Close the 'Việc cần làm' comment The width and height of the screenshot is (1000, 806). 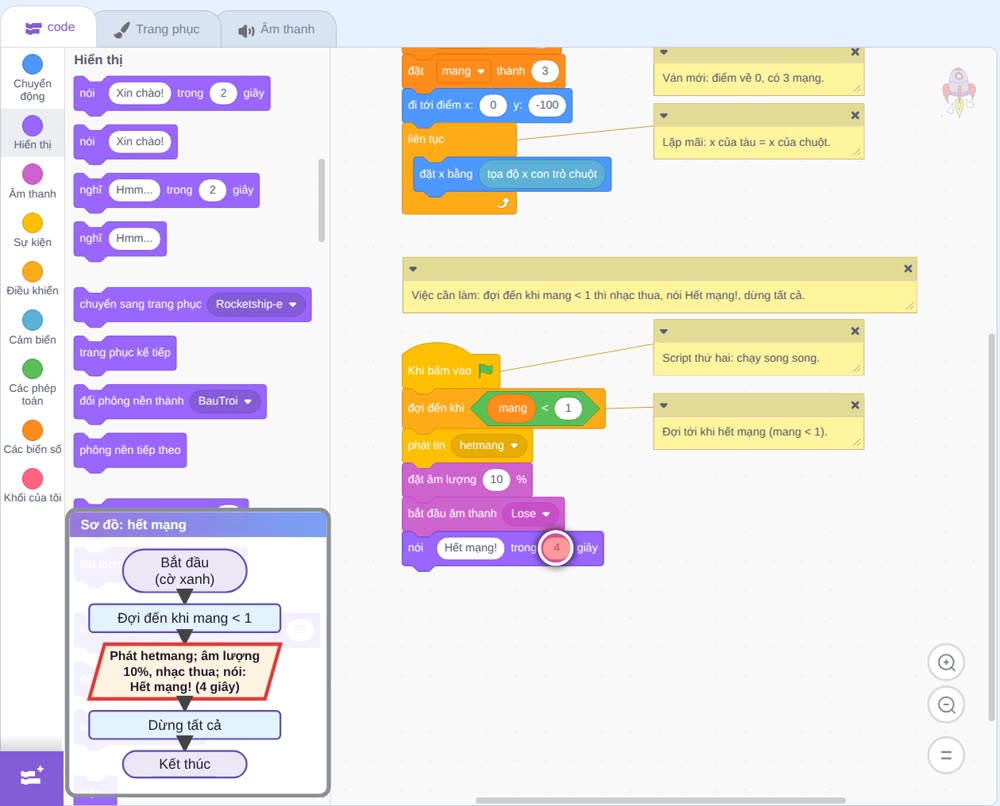click(908, 268)
